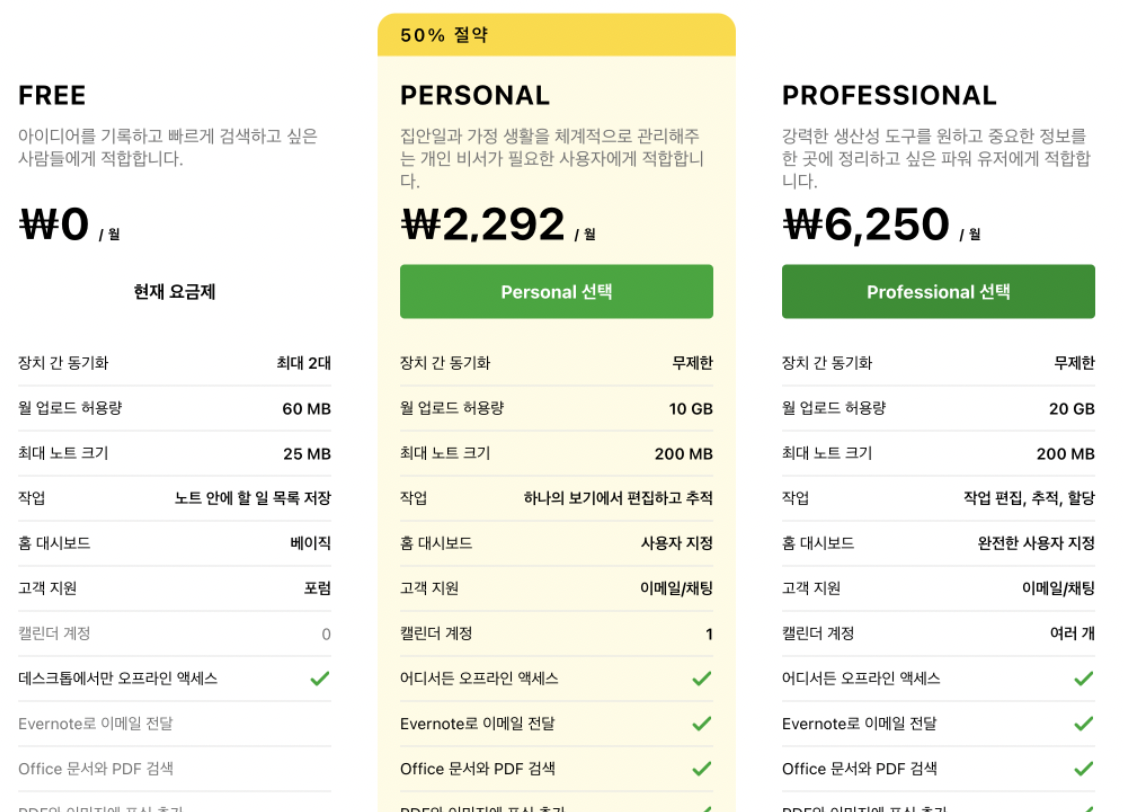Click the Office 문서와 PDF 검색 checkmark under Professional
The image size is (1124, 812).
click(x=1084, y=768)
